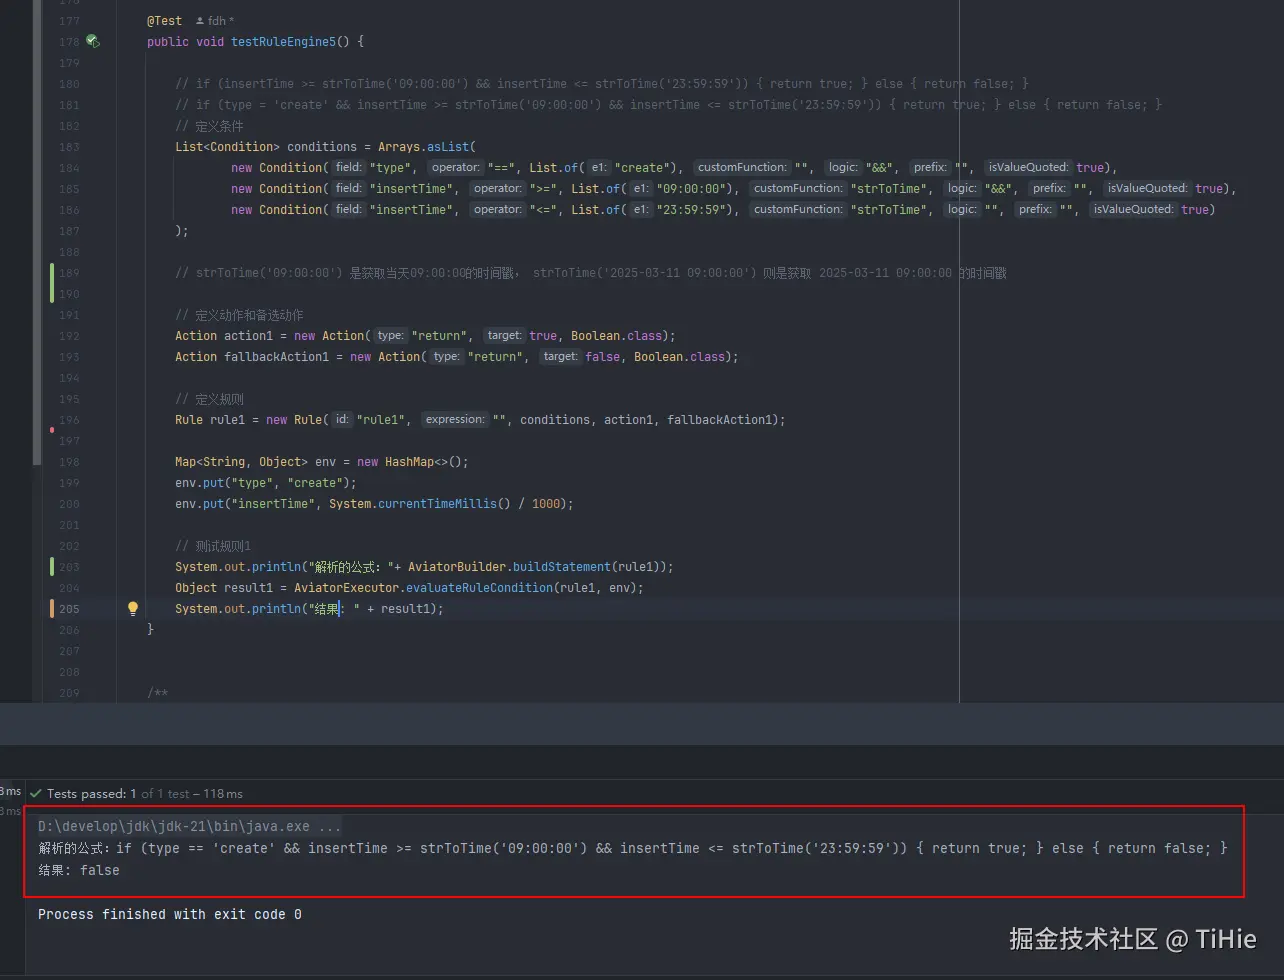
Task: Click the "Process finished with exit code 0" line
Action: tap(170, 914)
